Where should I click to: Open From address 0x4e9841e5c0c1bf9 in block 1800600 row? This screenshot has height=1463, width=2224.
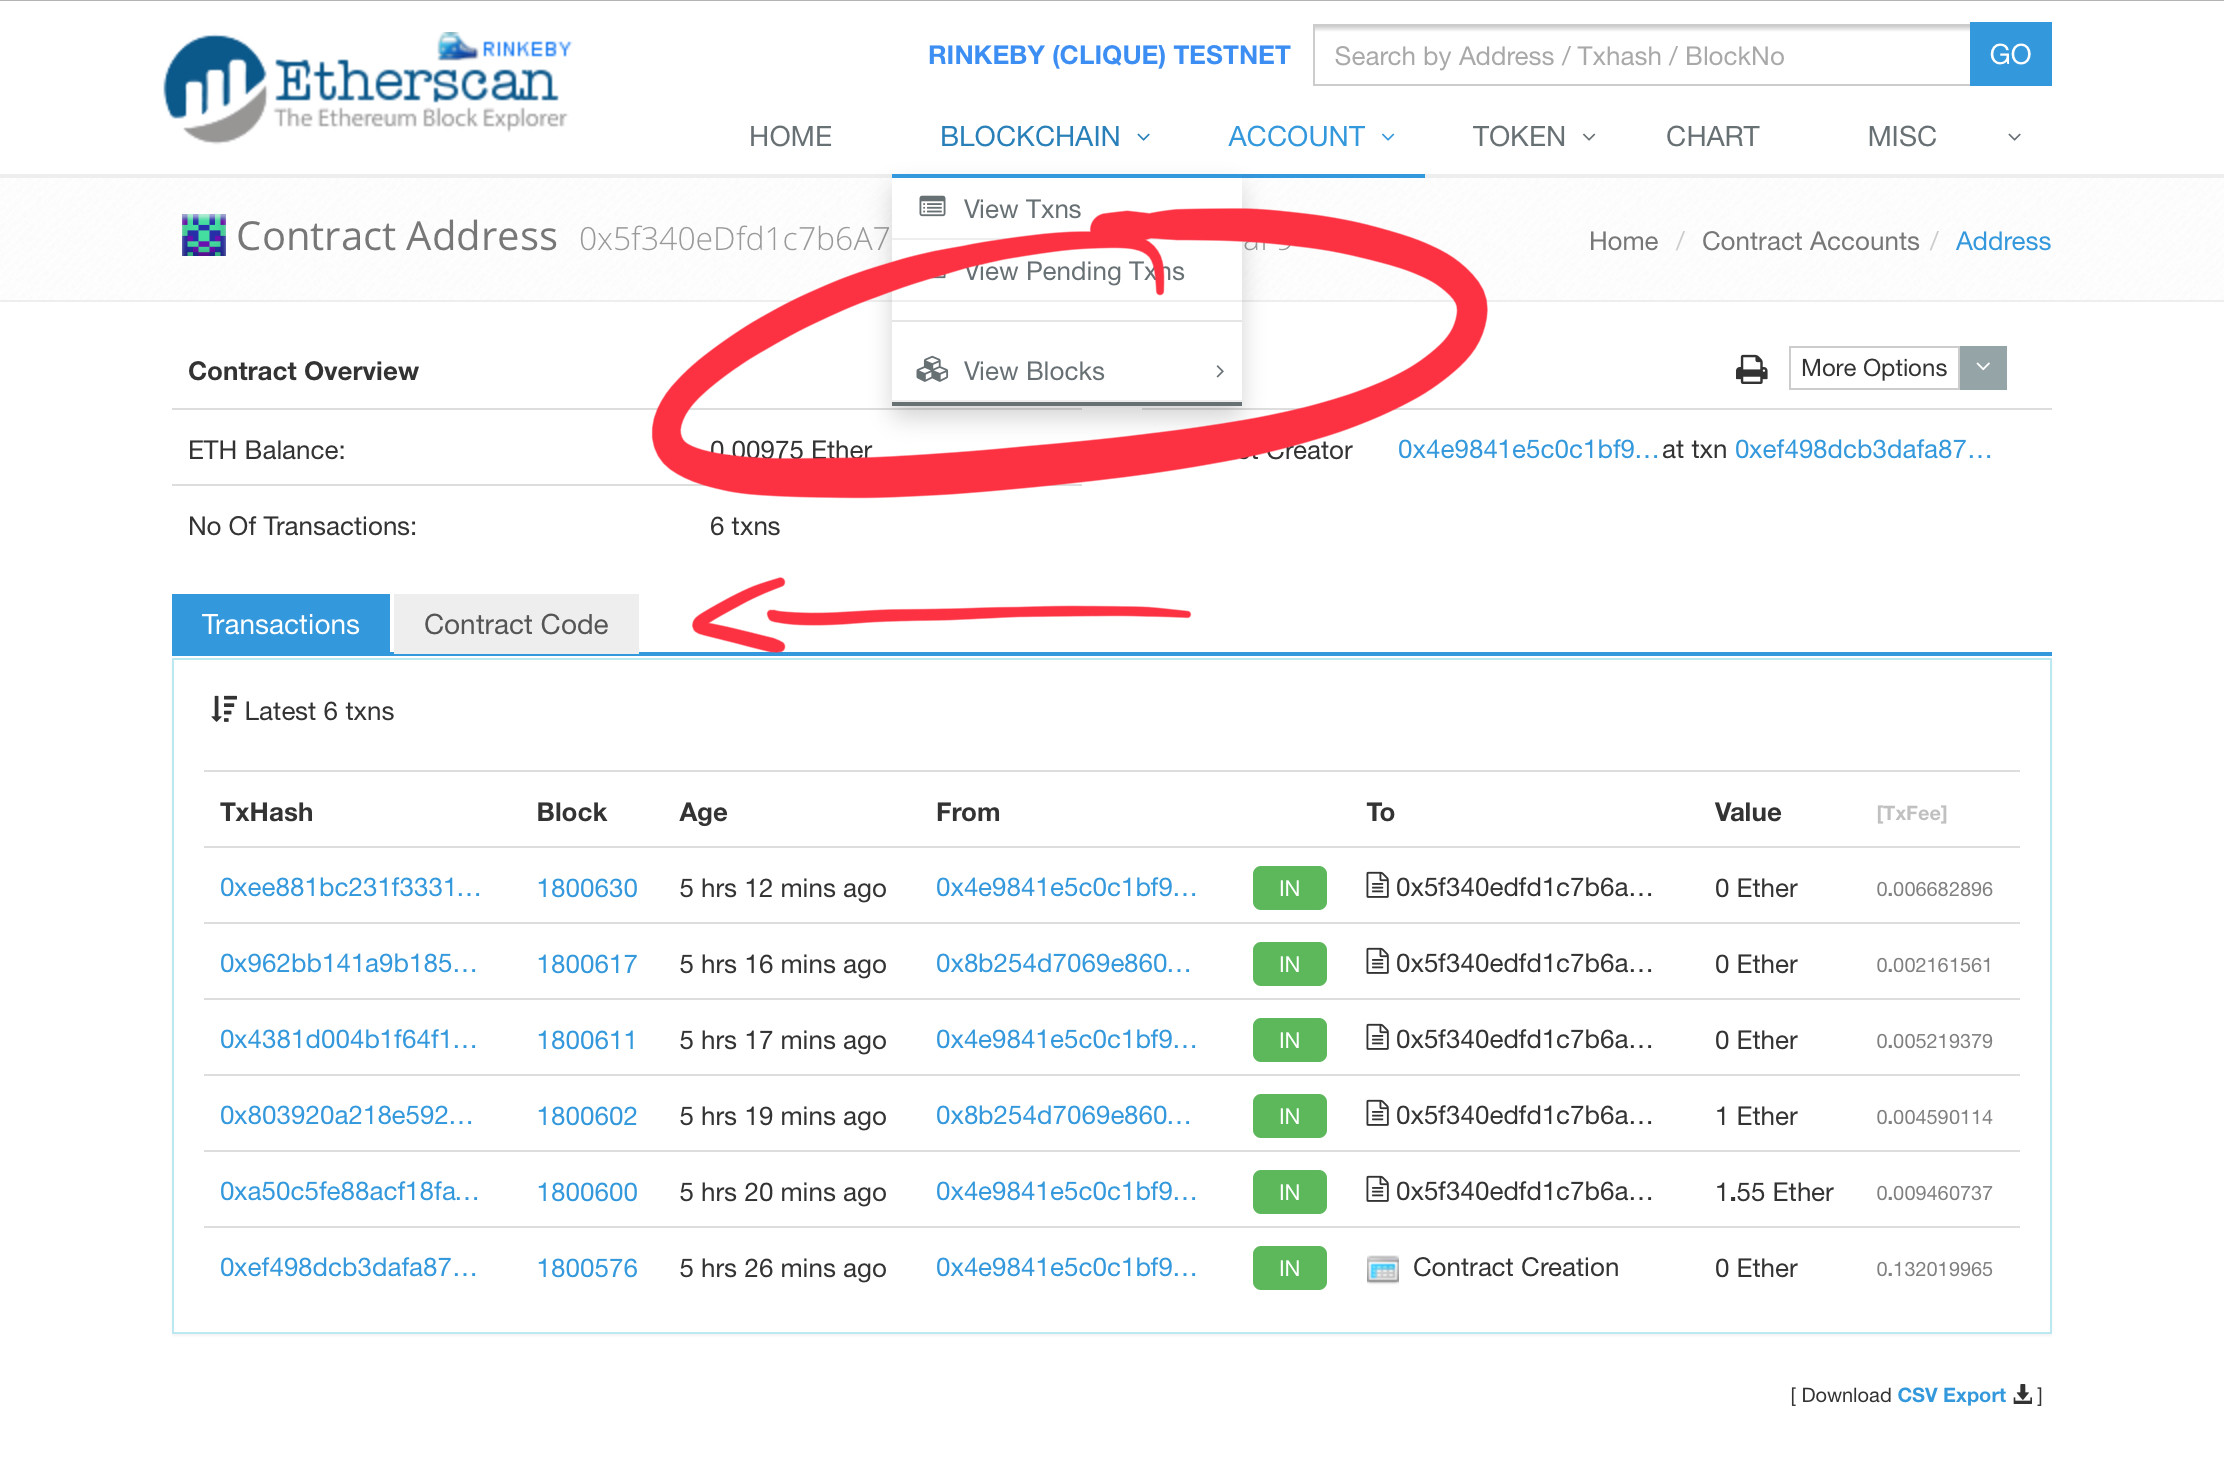tap(1066, 1191)
